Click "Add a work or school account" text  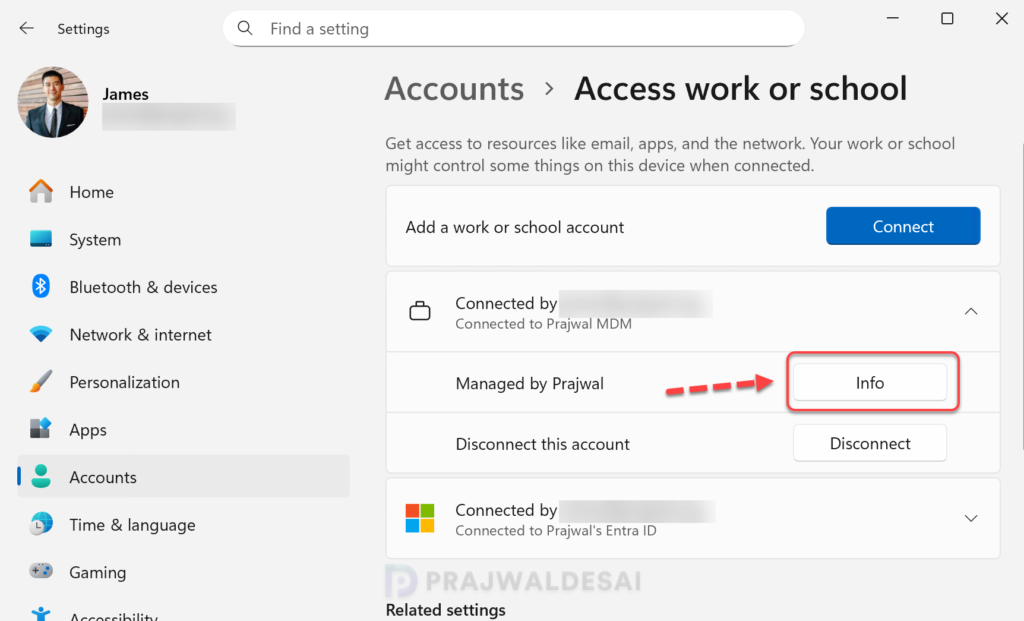point(515,227)
